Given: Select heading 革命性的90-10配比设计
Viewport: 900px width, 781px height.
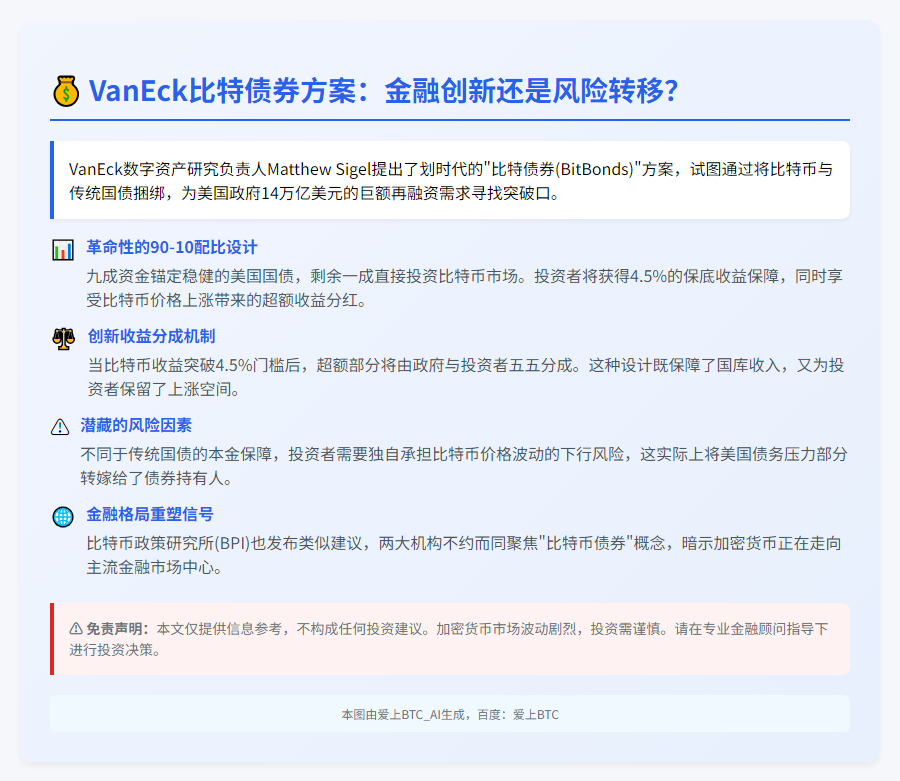Looking at the screenshot, I should click(x=172, y=247).
